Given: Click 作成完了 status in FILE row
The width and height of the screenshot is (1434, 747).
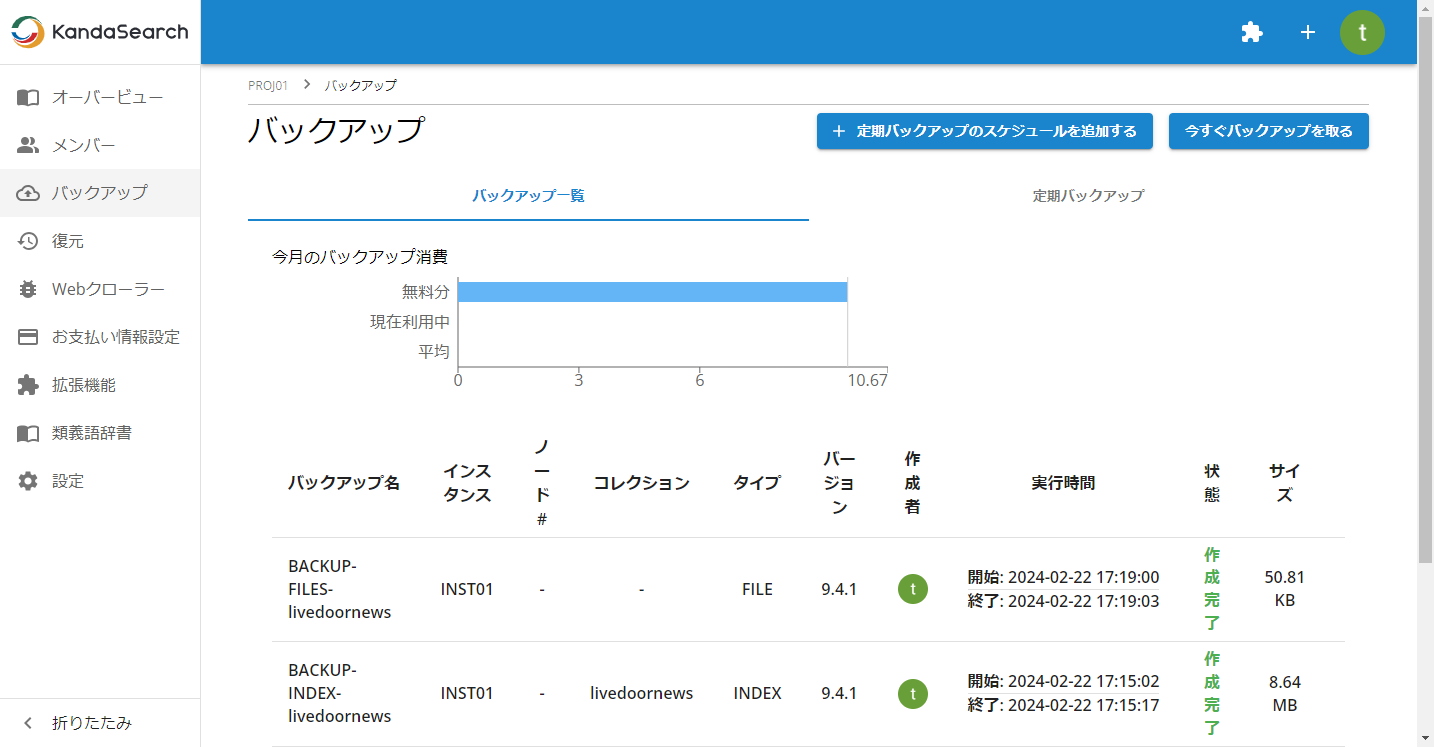Looking at the screenshot, I should pyautogui.click(x=1212, y=589).
